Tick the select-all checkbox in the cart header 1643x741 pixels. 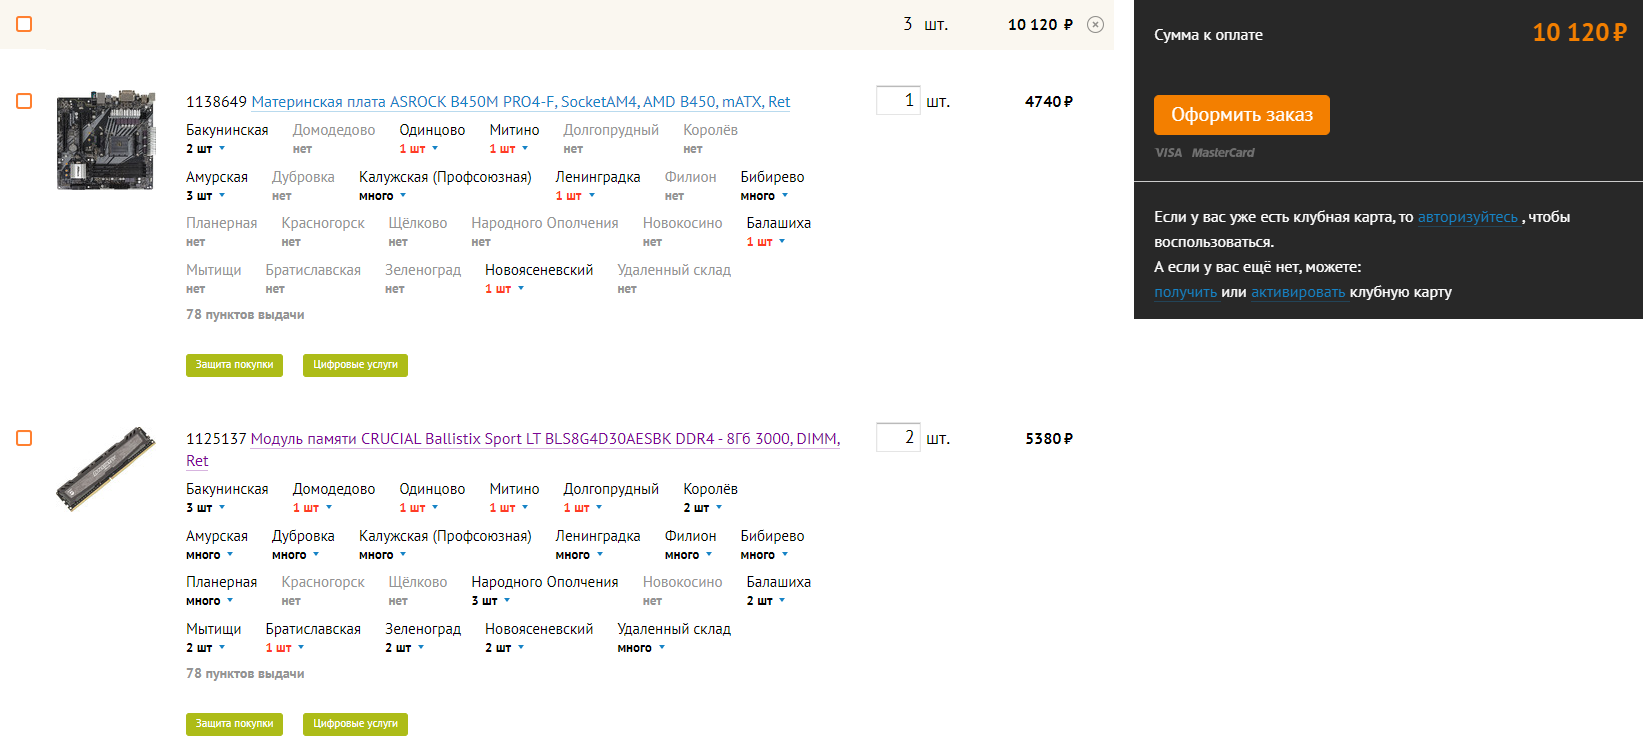24,24
